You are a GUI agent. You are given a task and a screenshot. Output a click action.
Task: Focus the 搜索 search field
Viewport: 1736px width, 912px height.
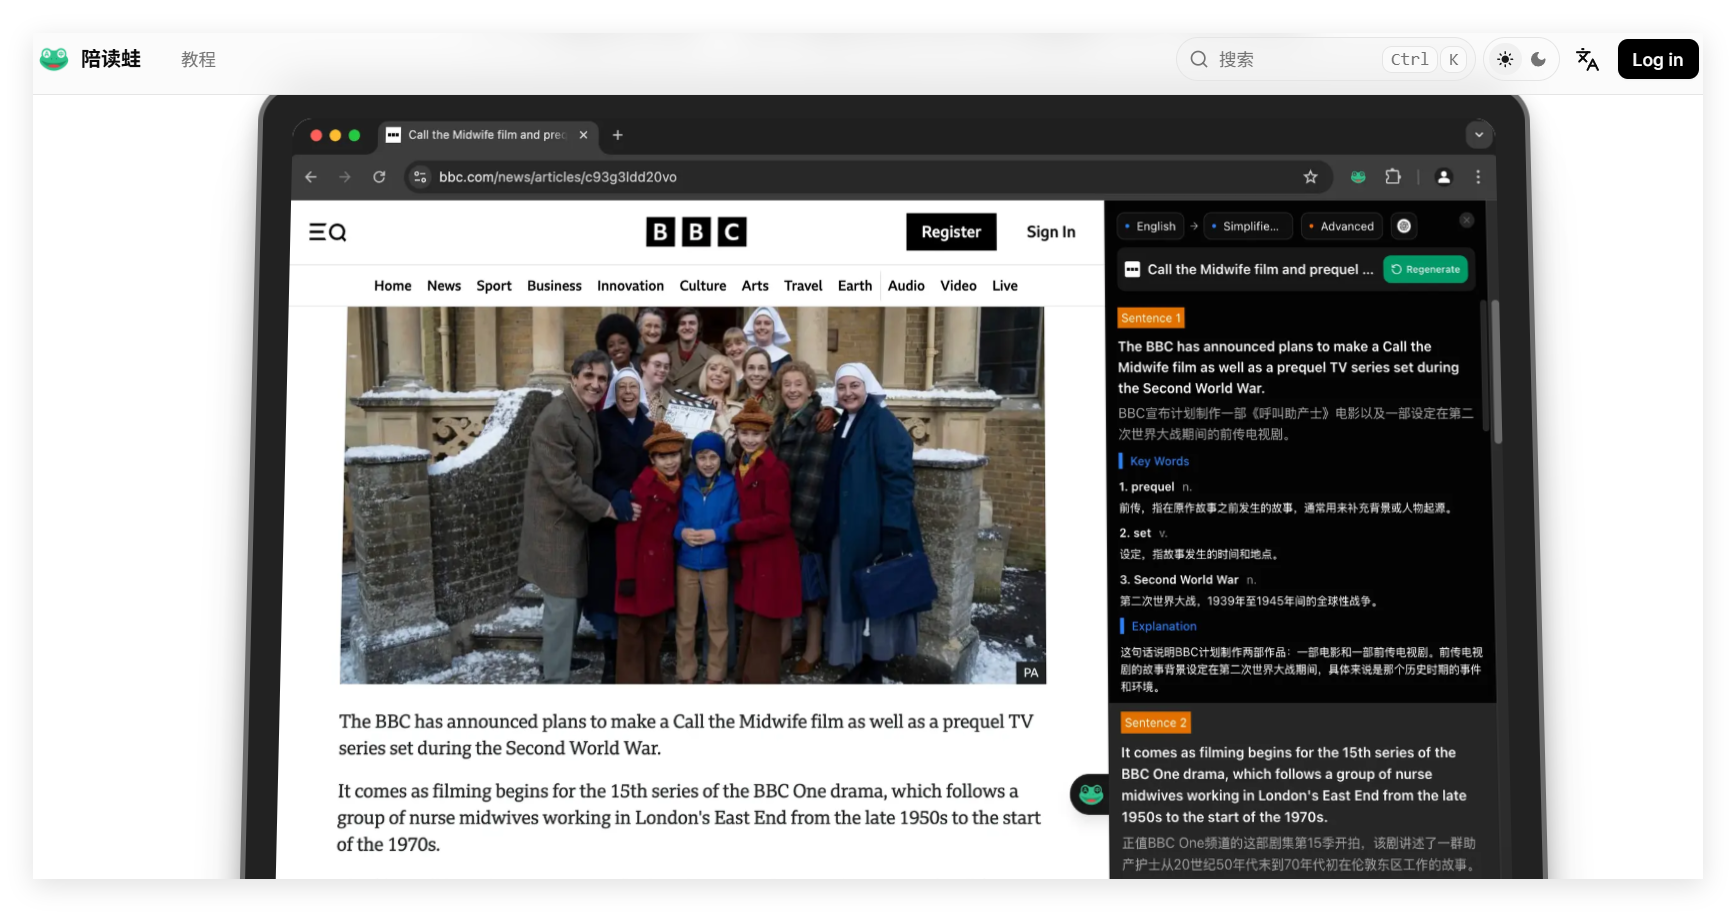tap(1325, 59)
